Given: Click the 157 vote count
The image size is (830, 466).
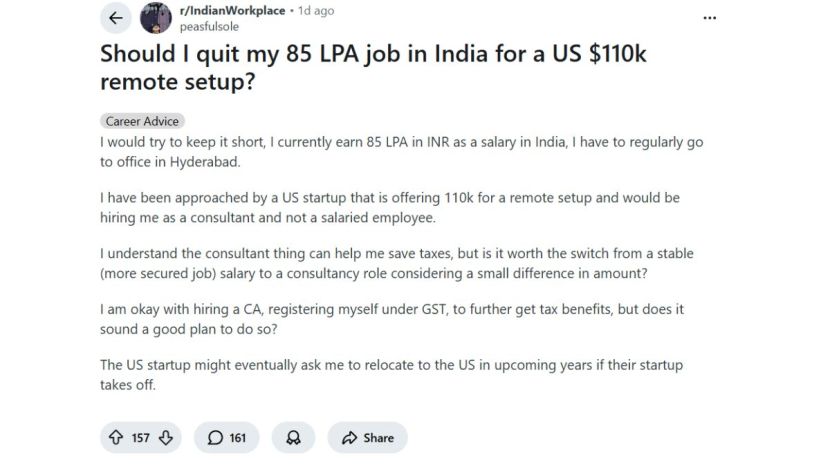Looking at the screenshot, I should coord(140,437).
